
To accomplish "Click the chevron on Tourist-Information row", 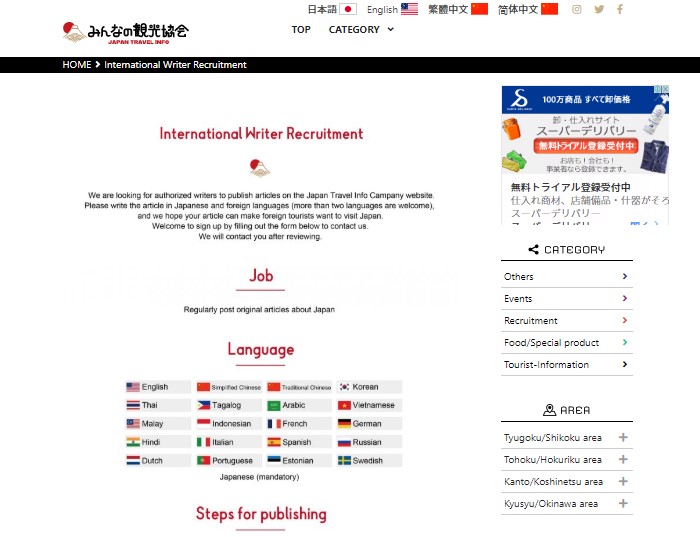I will 625,364.
